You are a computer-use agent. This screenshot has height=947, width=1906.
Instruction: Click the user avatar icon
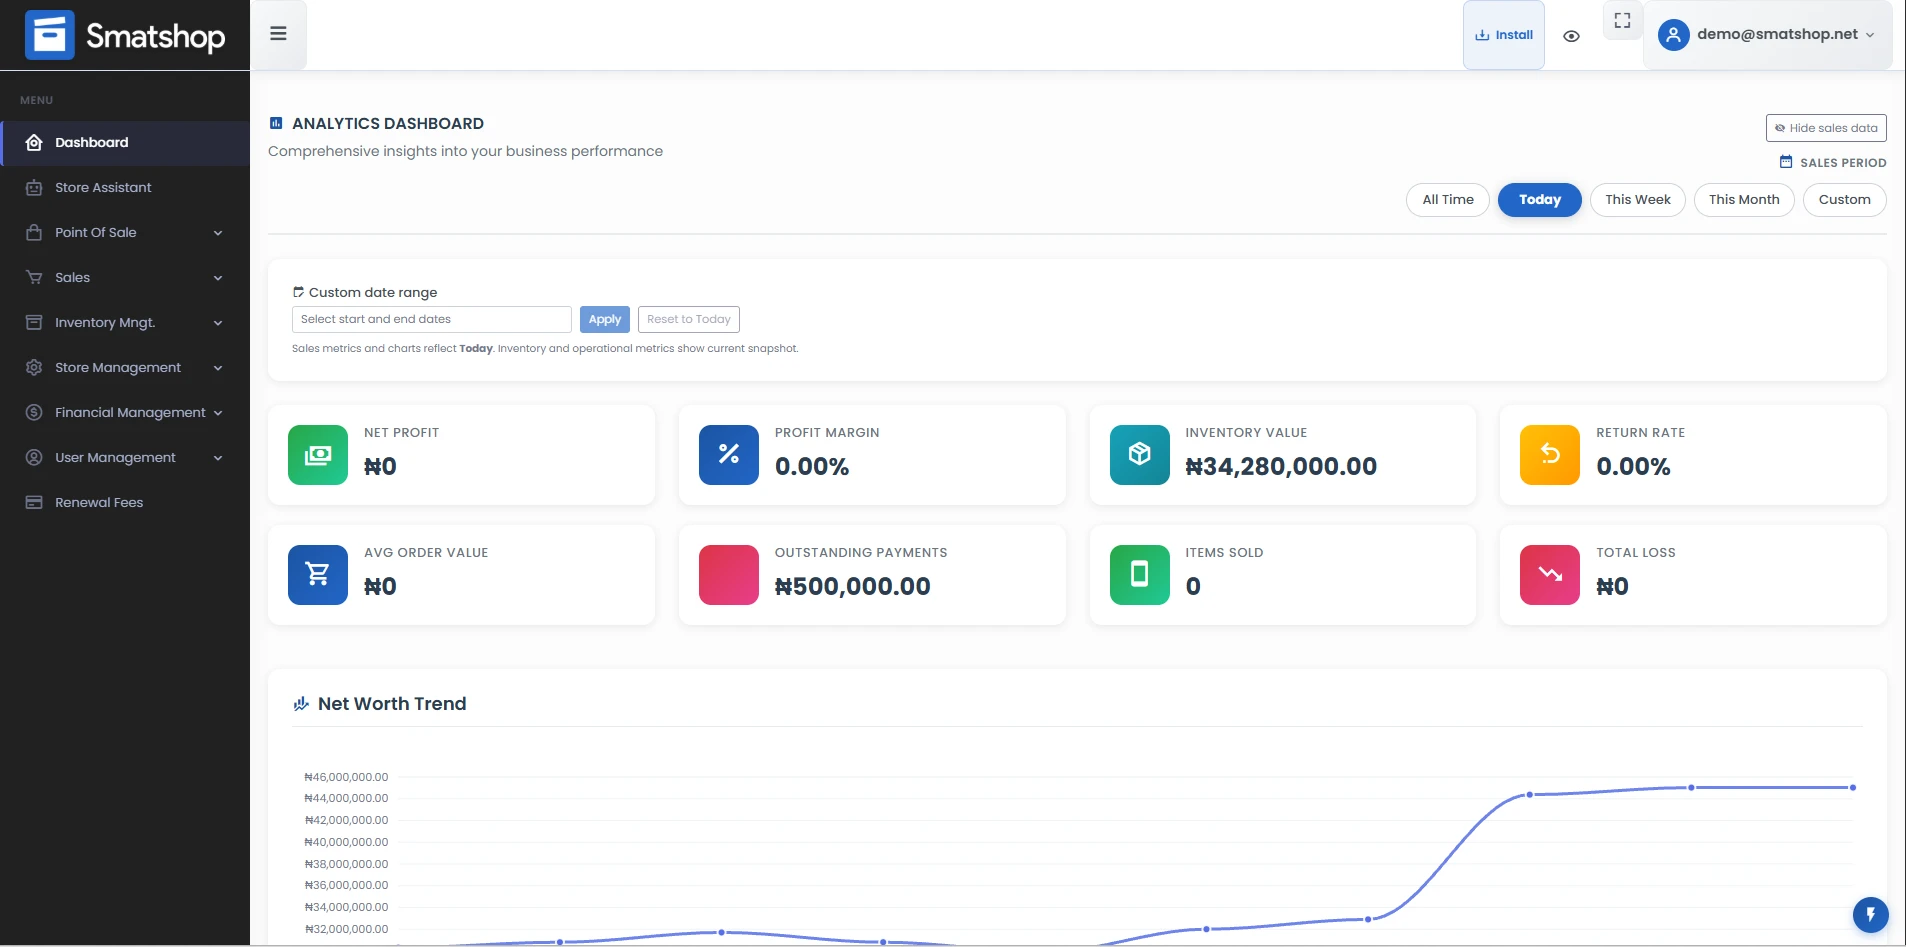[1673, 35]
